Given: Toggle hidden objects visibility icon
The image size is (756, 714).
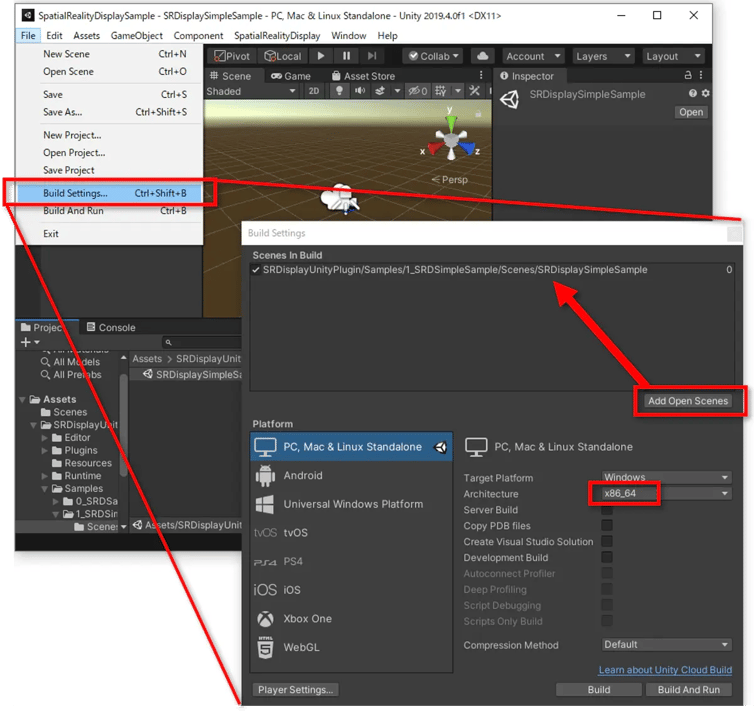Looking at the screenshot, I should tap(417, 91).
